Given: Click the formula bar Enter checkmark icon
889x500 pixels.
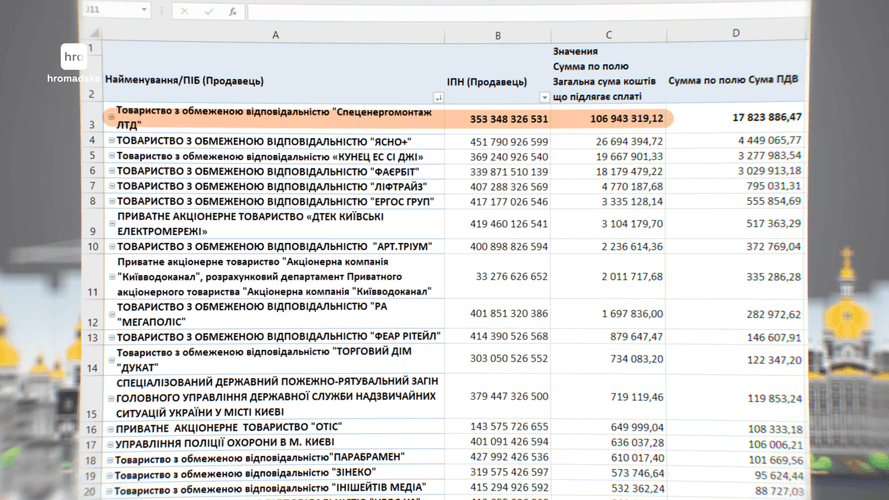Looking at the screenshot, I should pyautogui.click(x=209, y=11).
